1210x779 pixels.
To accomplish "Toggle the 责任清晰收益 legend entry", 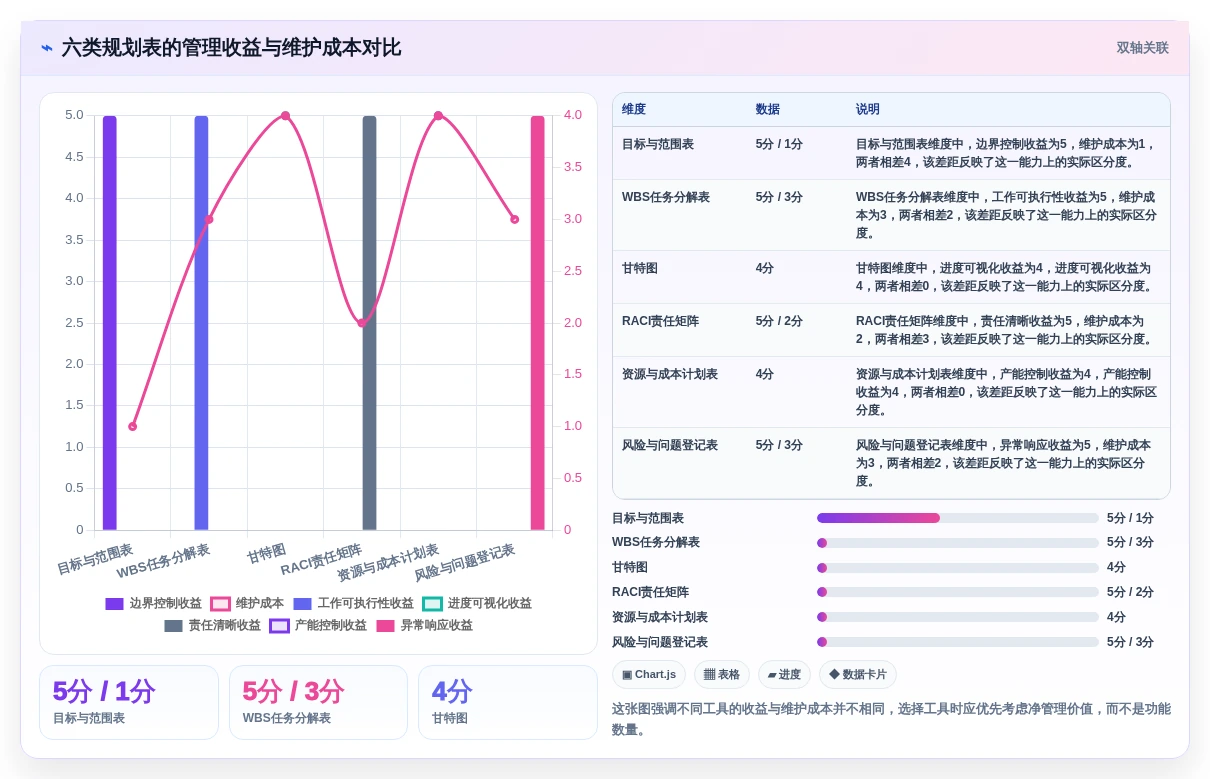I will click(212, 626).
